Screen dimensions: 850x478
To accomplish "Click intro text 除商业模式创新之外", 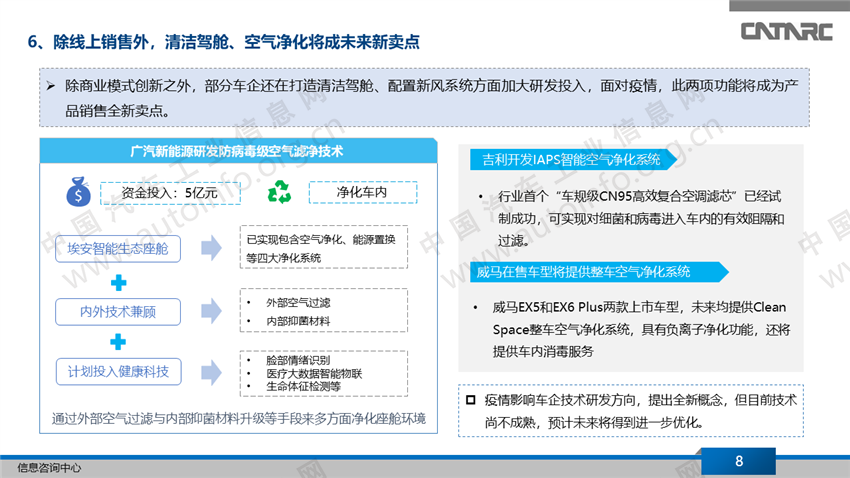I will click(x=432, y=98).
